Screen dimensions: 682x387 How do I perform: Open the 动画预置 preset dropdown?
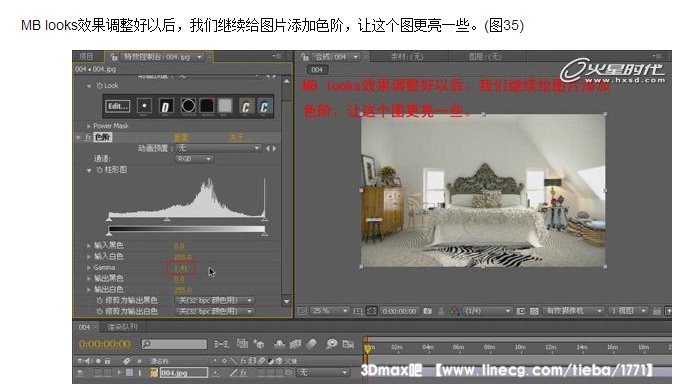click(218, 148)
